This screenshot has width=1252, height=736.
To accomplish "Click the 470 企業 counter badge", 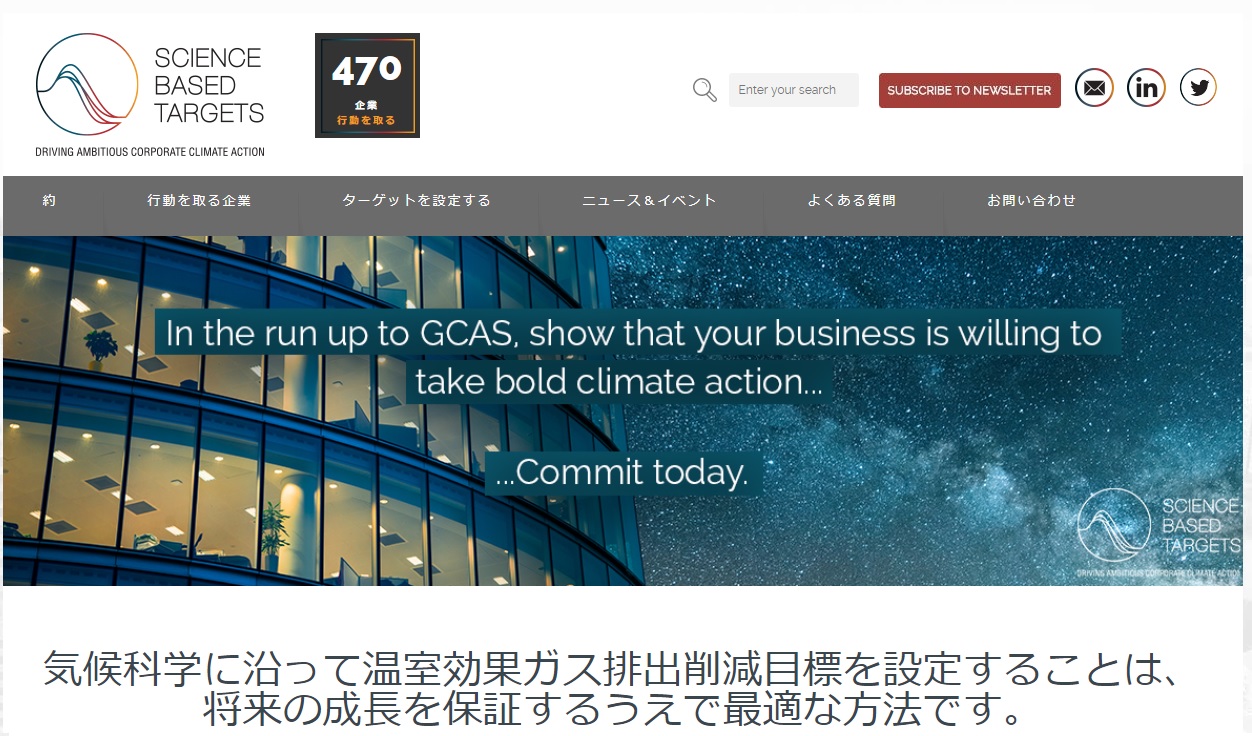I will pyautogui.click(x=367, y=85).
